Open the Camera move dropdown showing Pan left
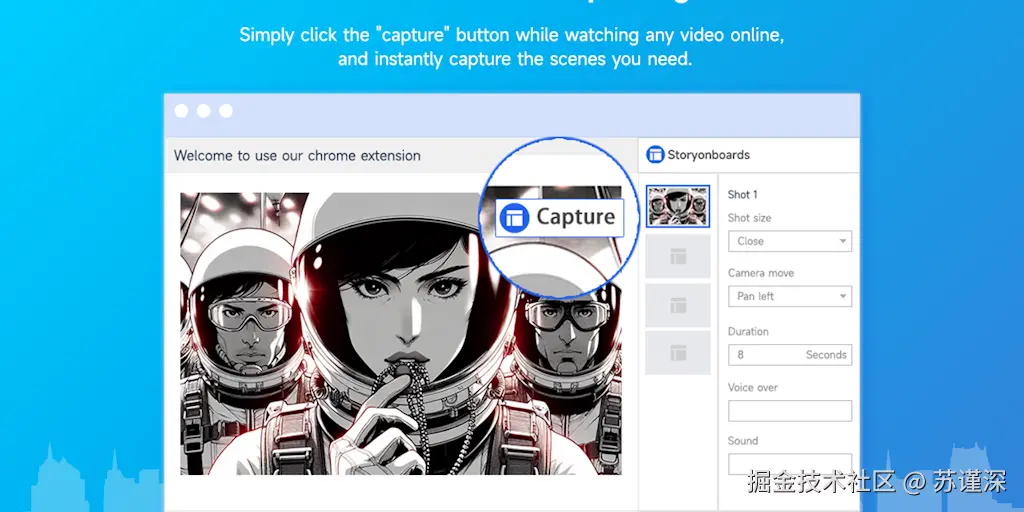The height and width of the screenshot is (512, 1024). click(790, 296)
